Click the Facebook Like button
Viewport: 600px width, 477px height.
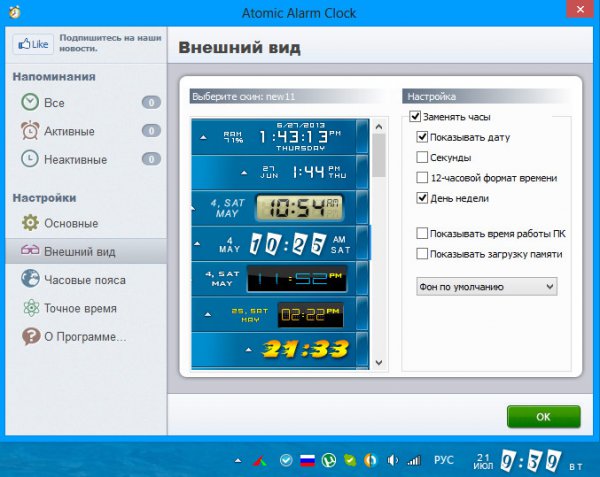pos(33,44)
